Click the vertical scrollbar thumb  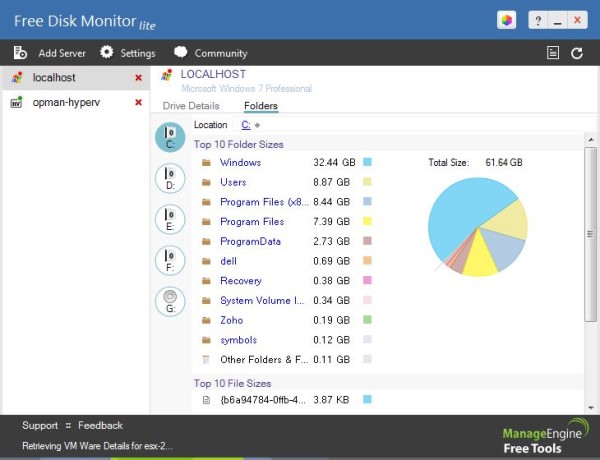click(591, 234)
